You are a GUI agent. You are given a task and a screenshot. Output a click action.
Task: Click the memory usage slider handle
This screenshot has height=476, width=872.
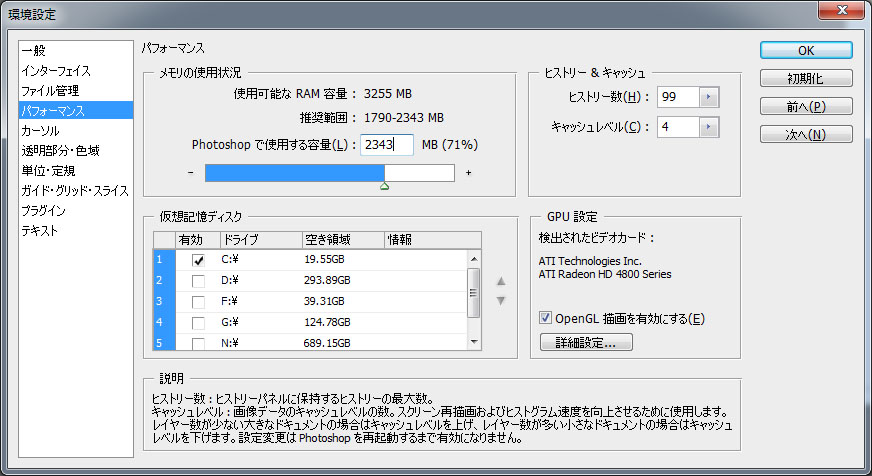pos(384,186)
